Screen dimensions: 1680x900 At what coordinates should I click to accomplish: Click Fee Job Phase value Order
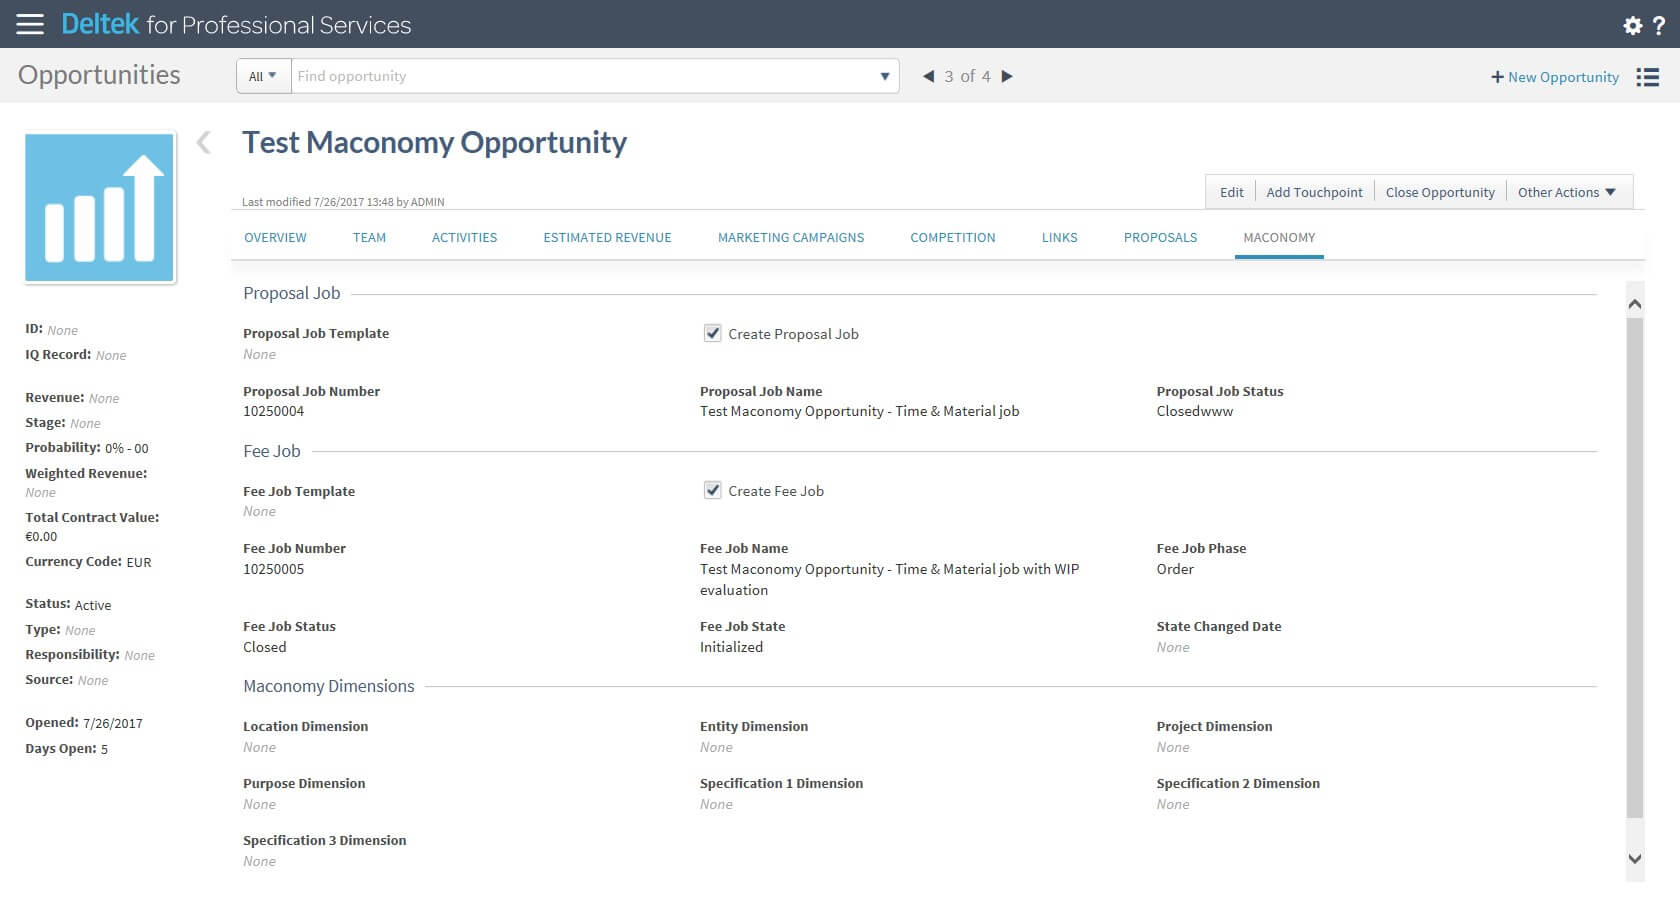pyautogui.click(x=1175, y=569)
